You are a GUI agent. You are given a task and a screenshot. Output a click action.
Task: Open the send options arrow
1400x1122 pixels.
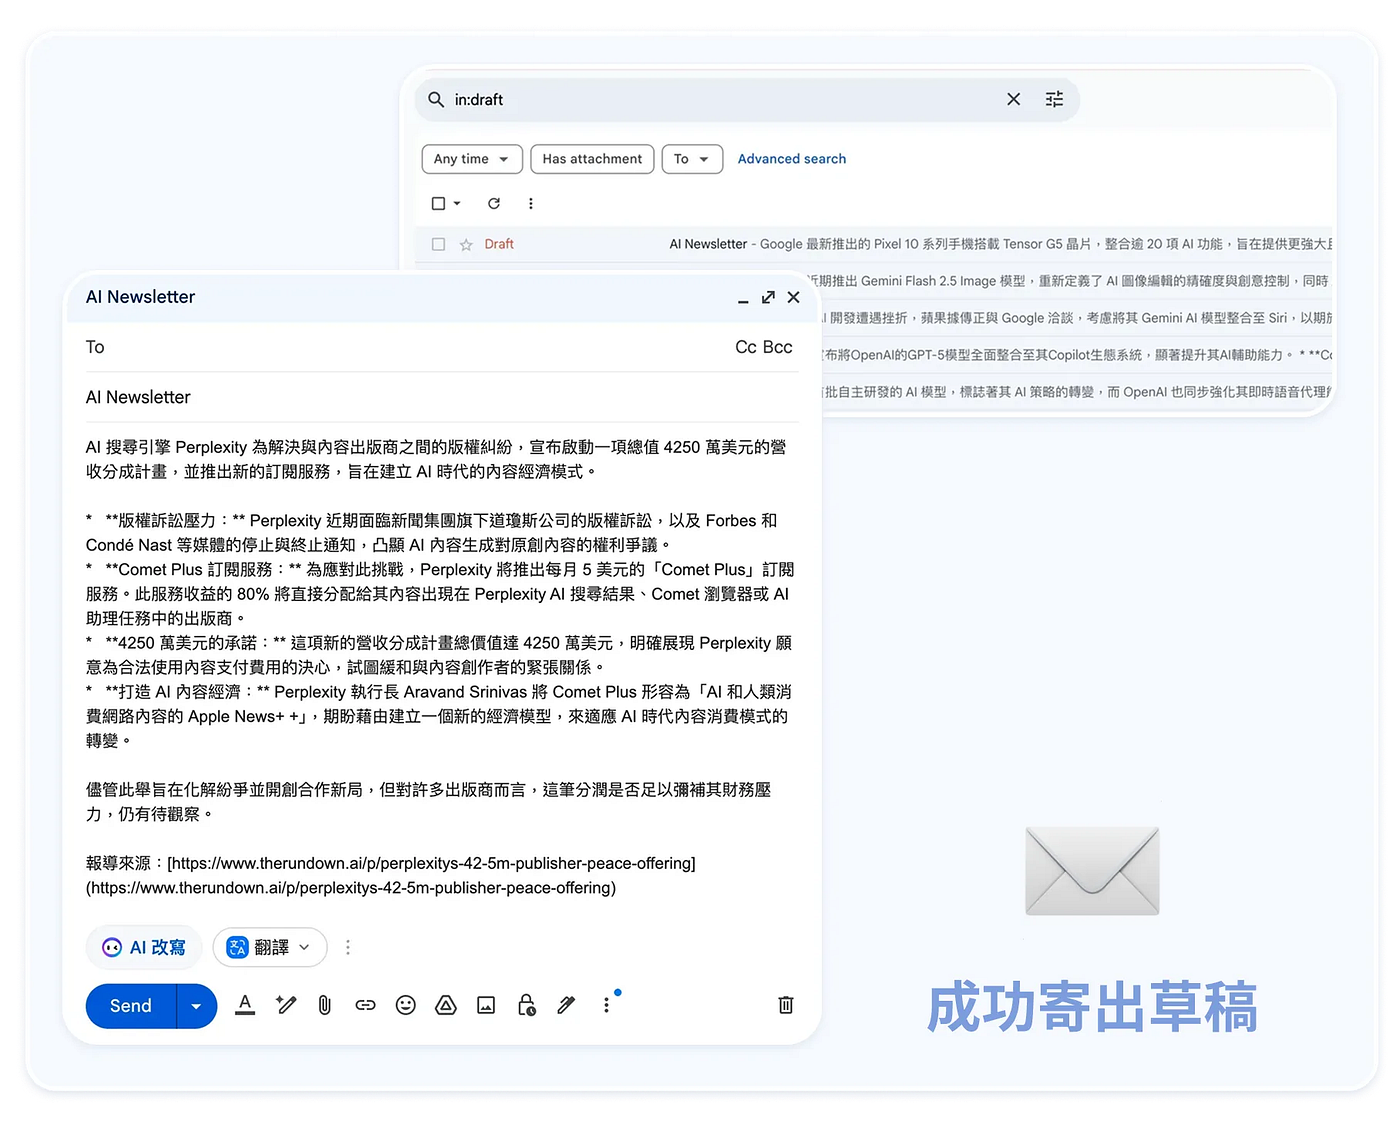[197, 1006]
